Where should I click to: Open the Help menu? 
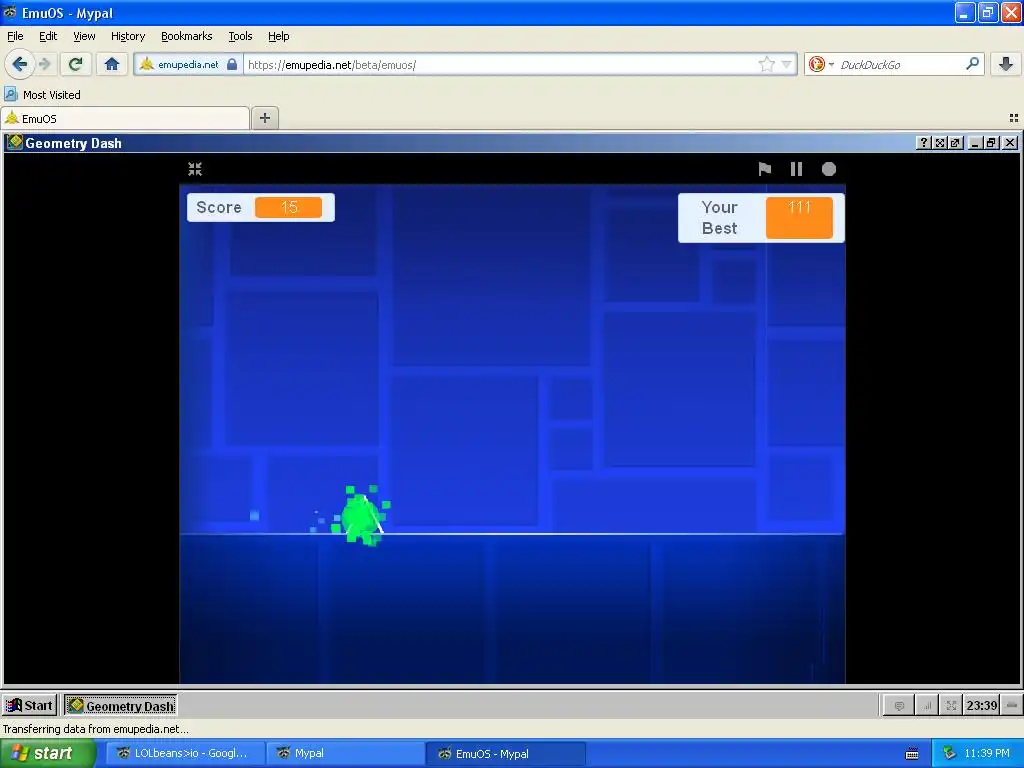[279, 36]
